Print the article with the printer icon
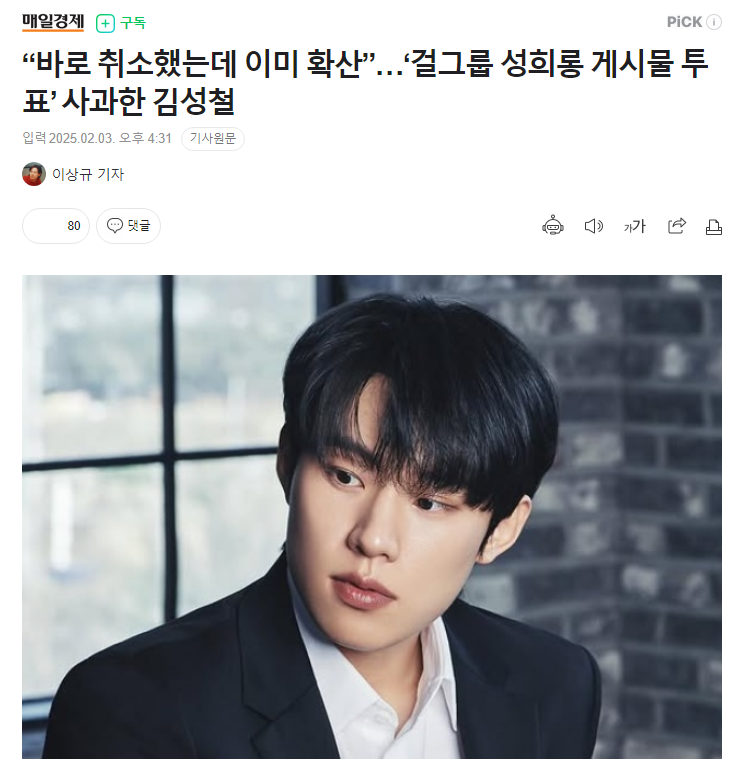Image resolution: width=751 pixels, height=773 pixels. point(714,227)
